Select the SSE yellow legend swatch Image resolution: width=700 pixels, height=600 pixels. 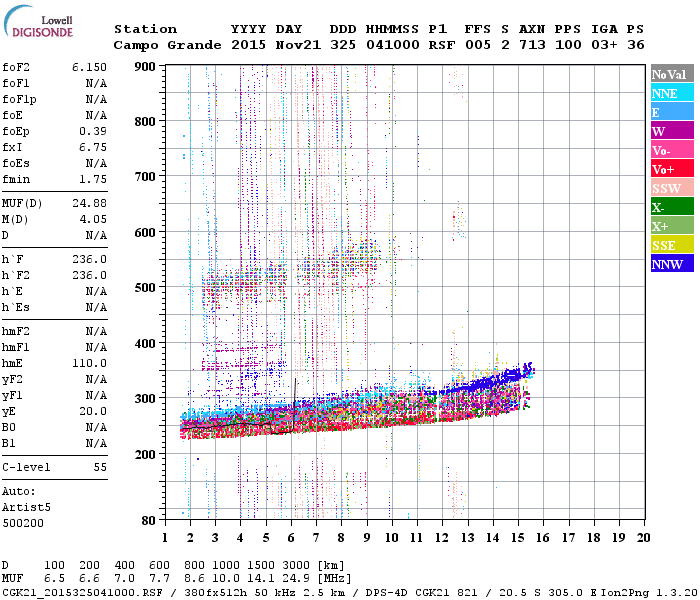[x=672, y=245]
